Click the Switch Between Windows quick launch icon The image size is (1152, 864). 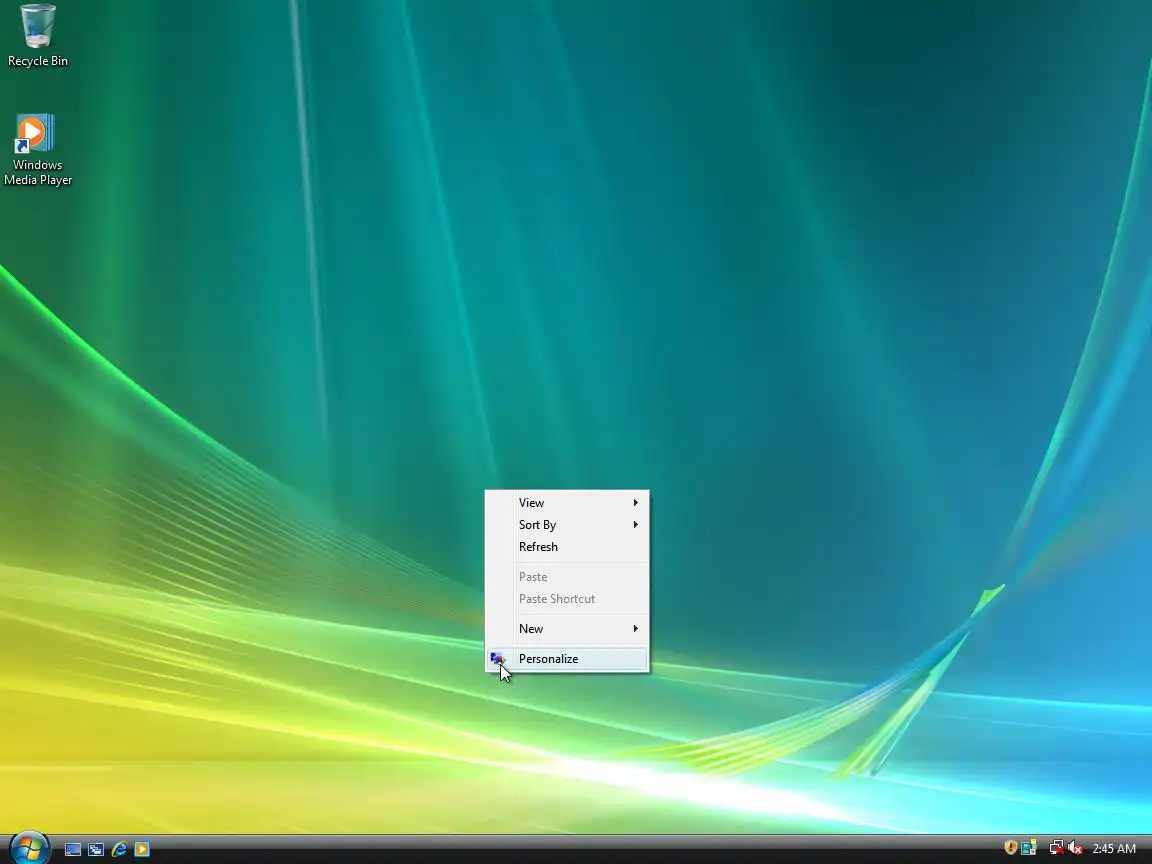click(x=96, y=849)
